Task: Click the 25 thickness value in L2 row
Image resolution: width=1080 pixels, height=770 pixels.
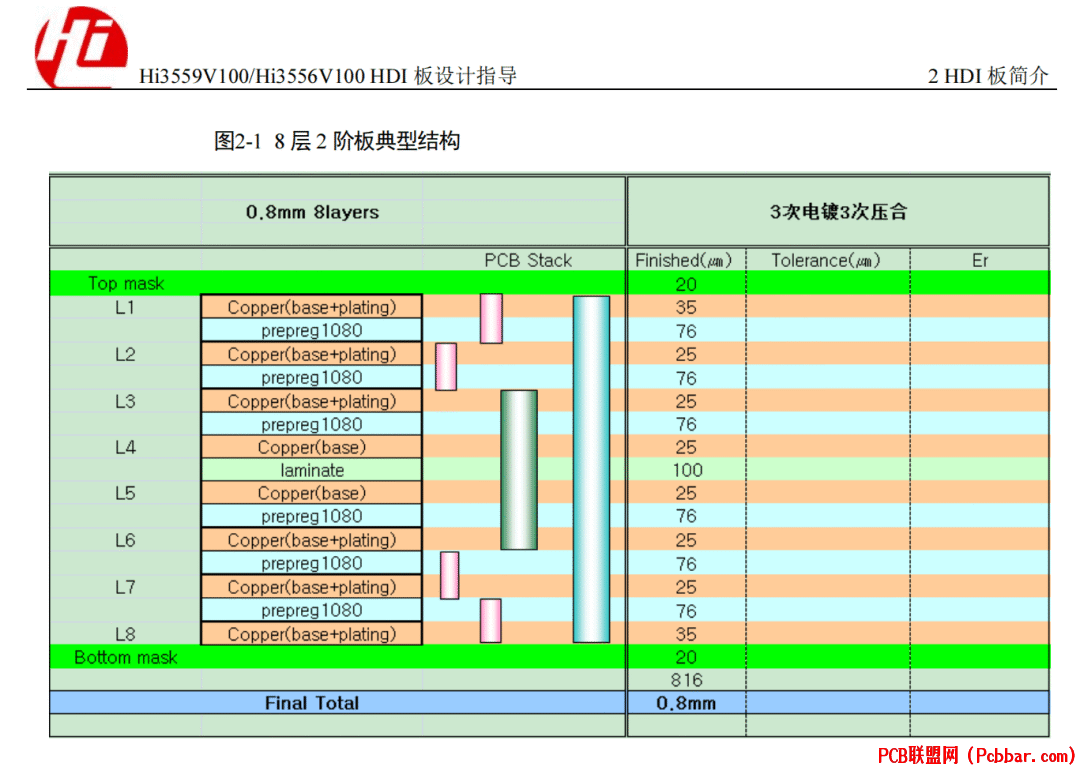Action: point(686,354)
